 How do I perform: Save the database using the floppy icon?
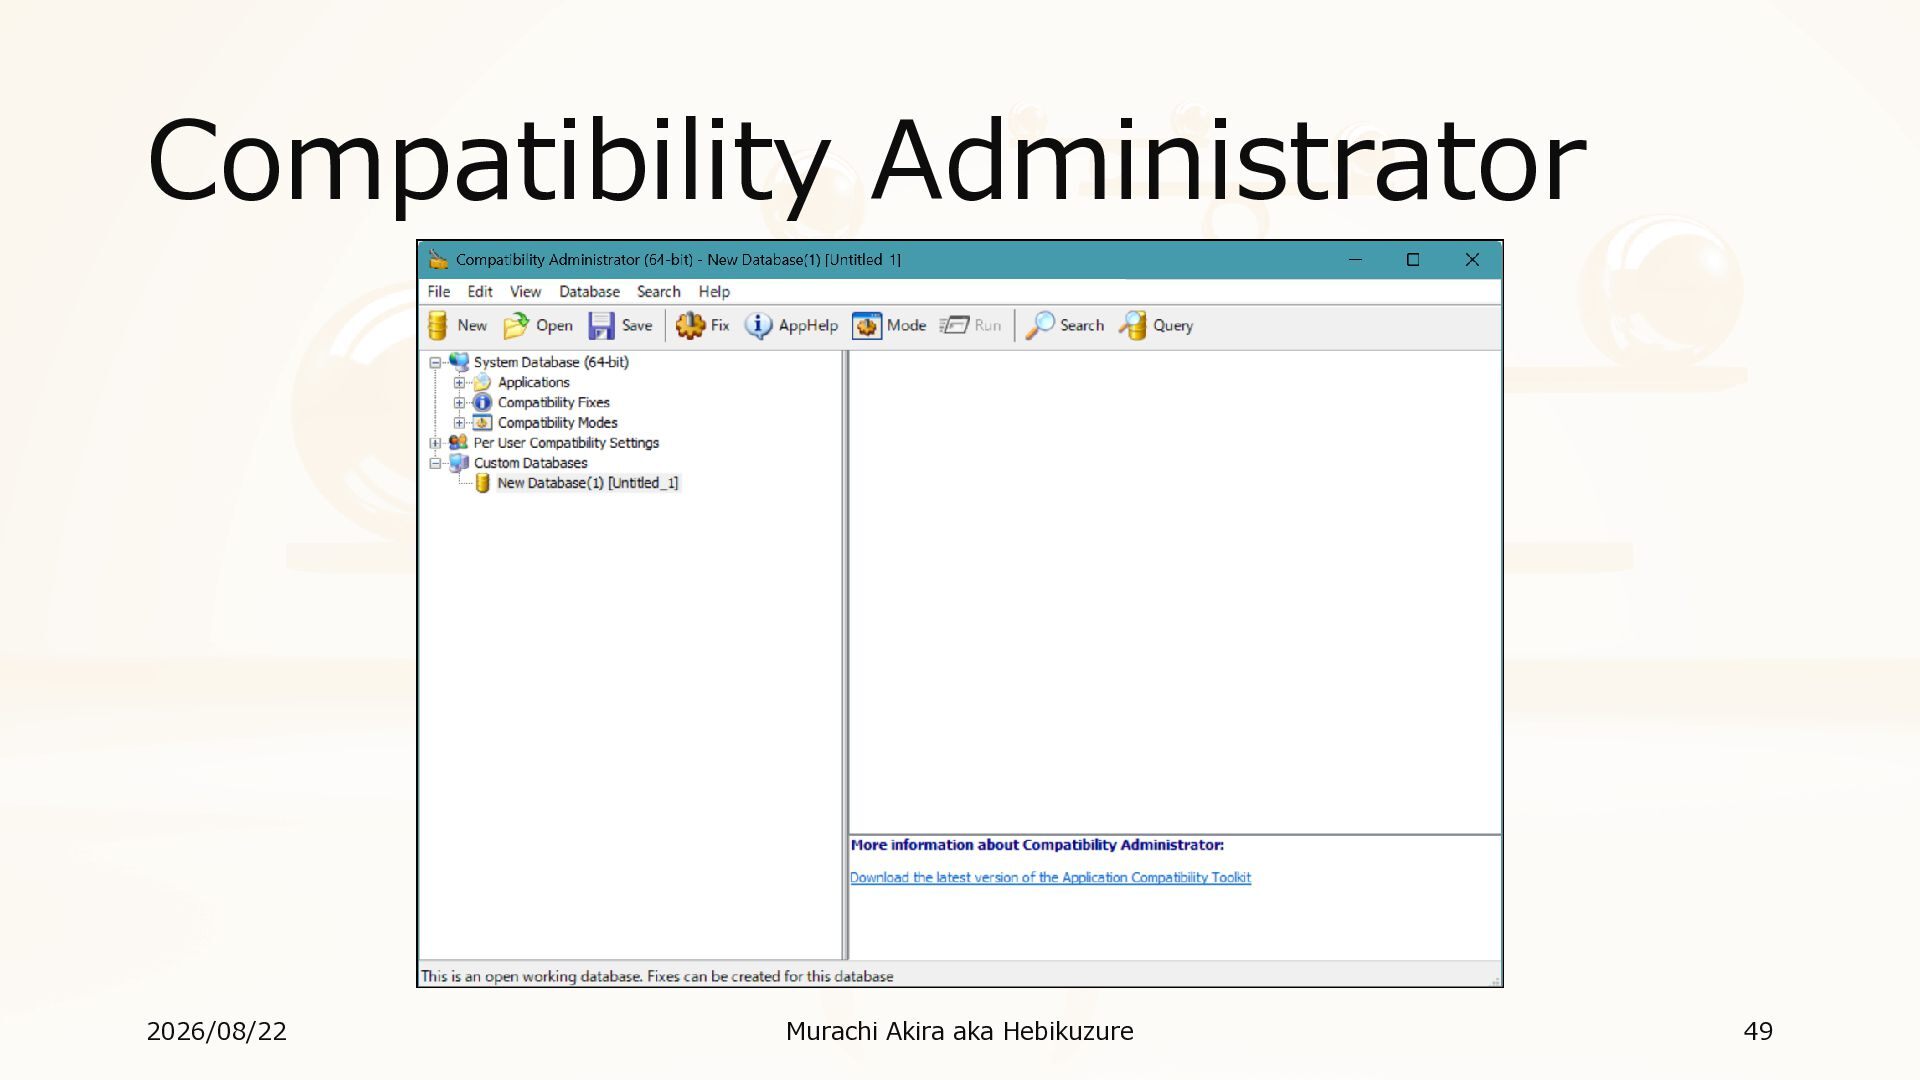601,326
